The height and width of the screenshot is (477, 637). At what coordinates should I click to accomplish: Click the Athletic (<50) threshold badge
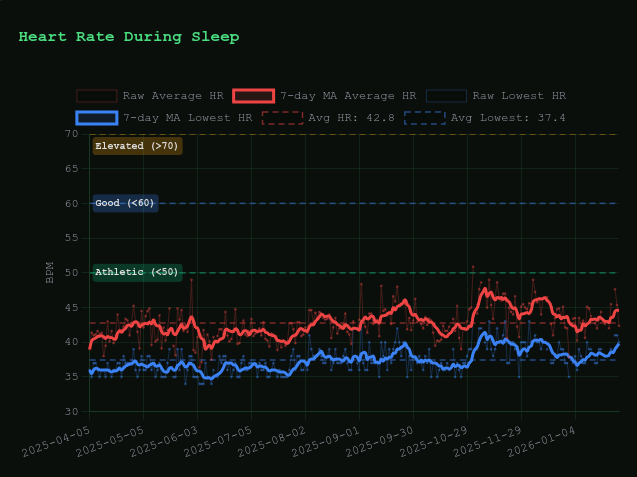coord(136,272)
